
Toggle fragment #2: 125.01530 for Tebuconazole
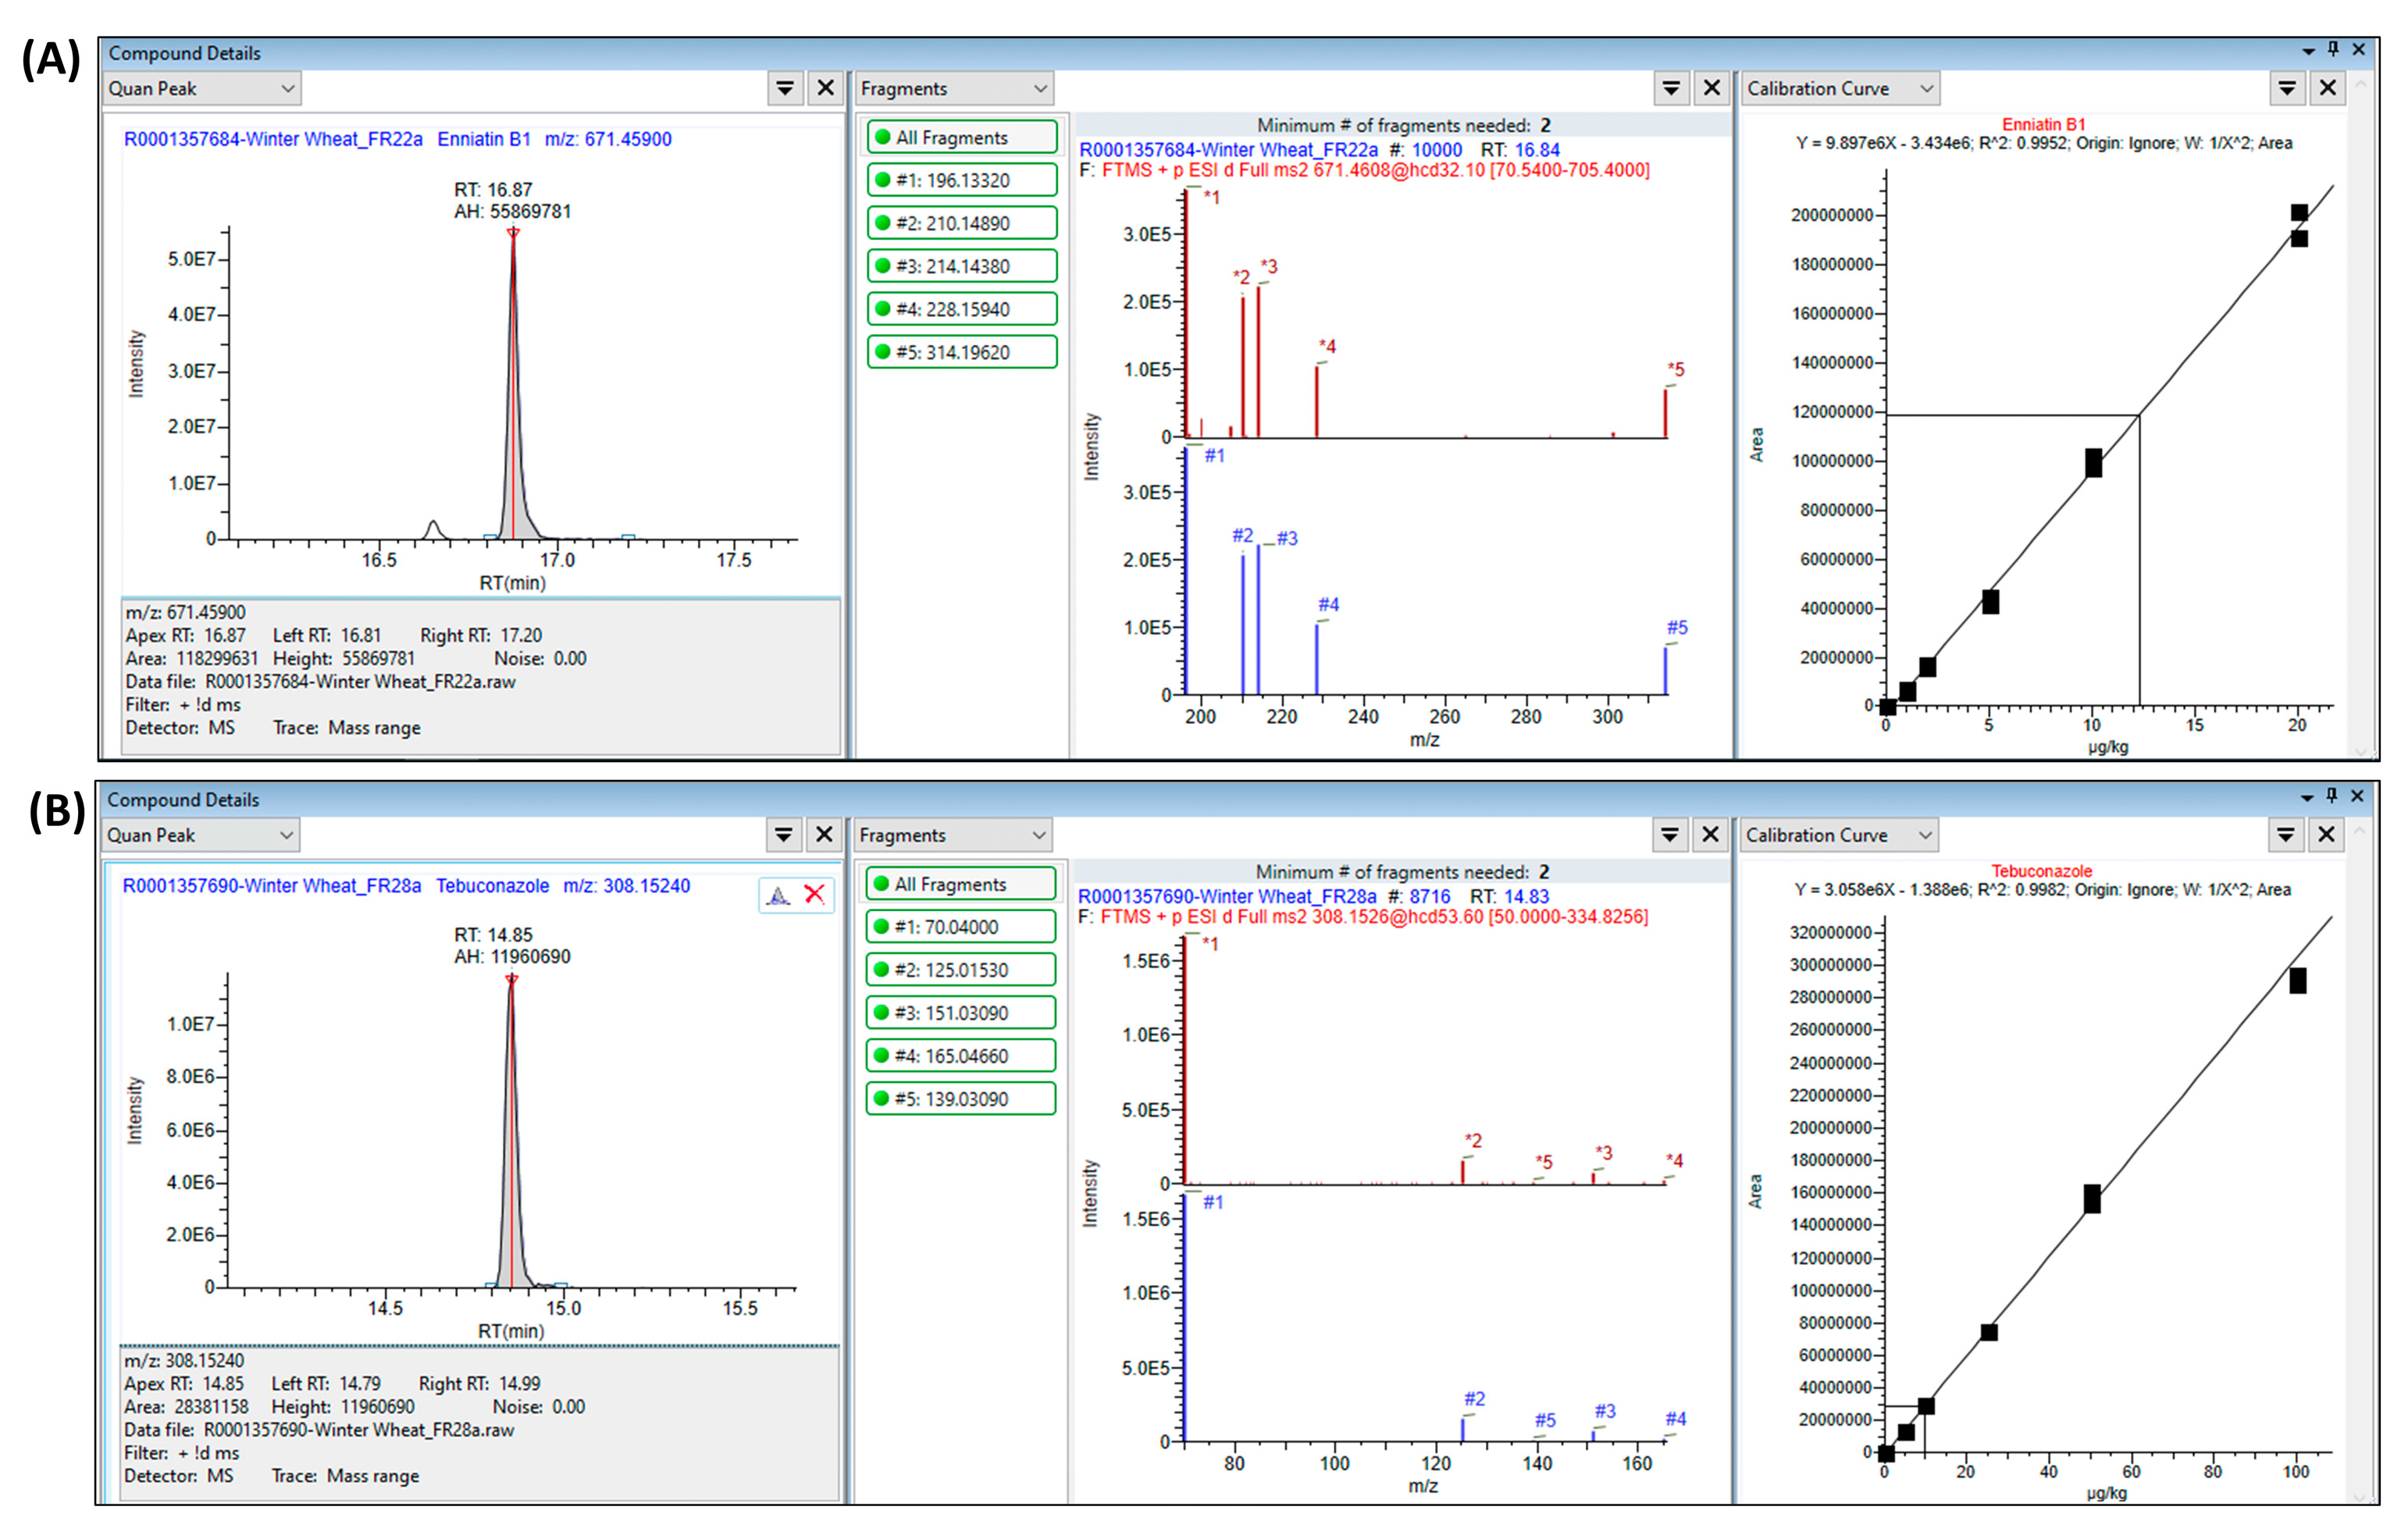(x=960, y=969)
